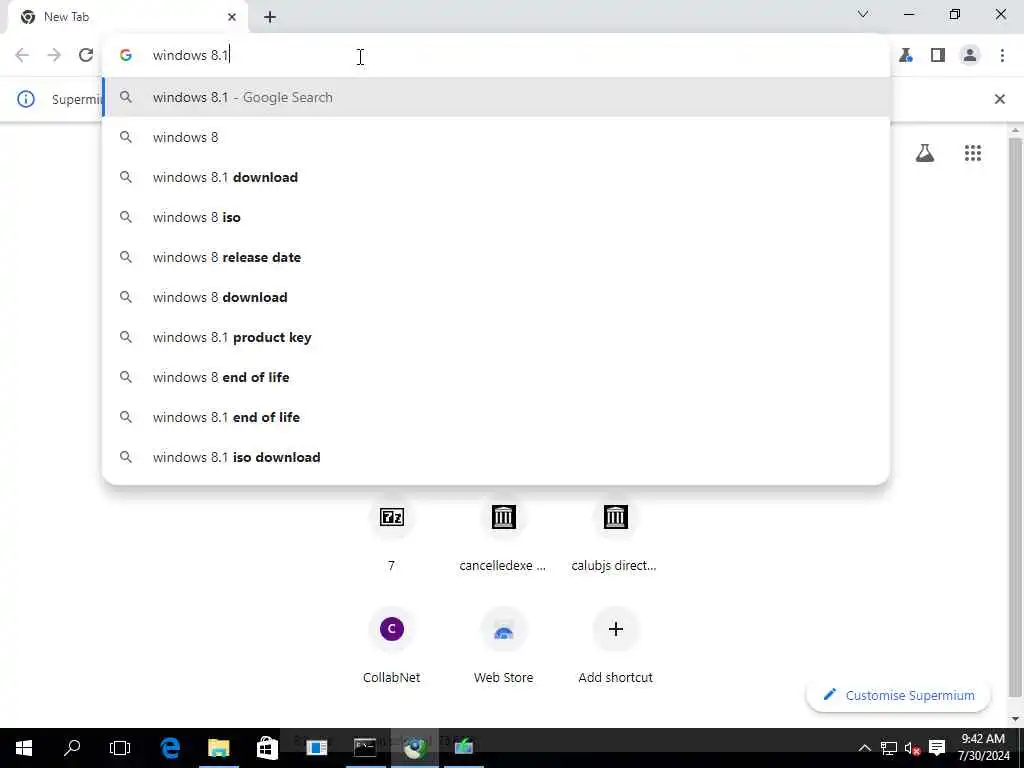
Task: Close the New Tab tab
Action: [x=232, y=17]
